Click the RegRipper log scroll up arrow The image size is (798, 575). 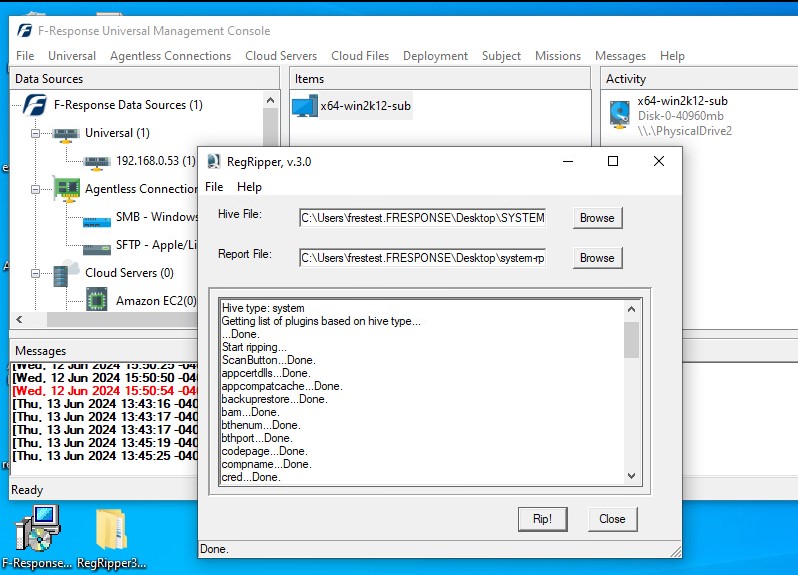[x=632, y=309]
